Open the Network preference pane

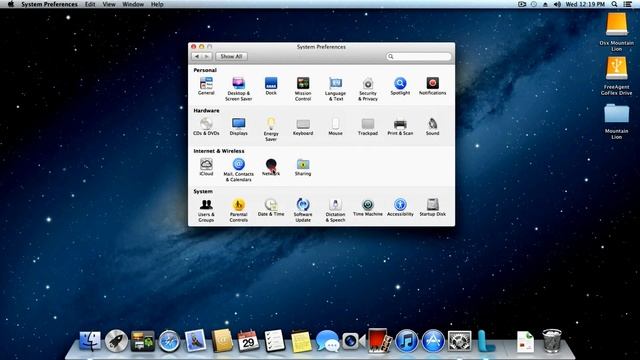point(271,167)
